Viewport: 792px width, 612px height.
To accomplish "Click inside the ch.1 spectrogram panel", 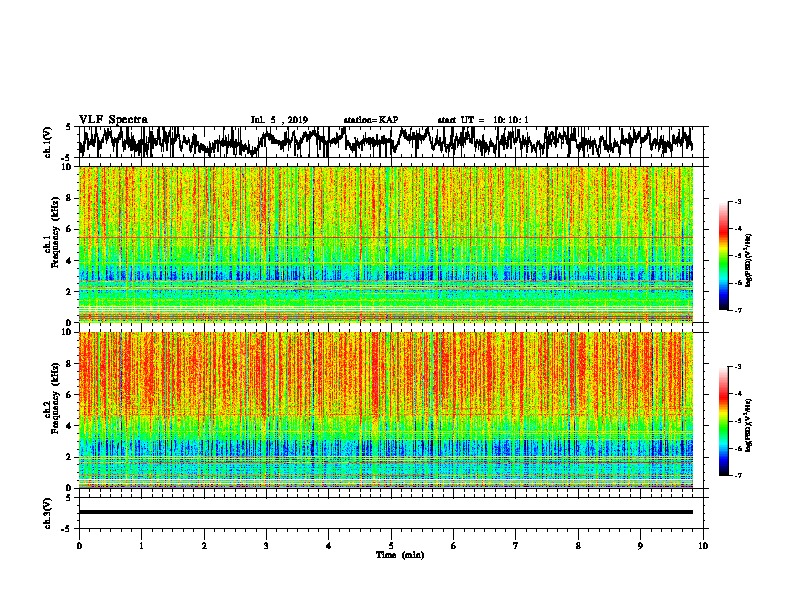I will pyautogui.click(x=386, y=244).
